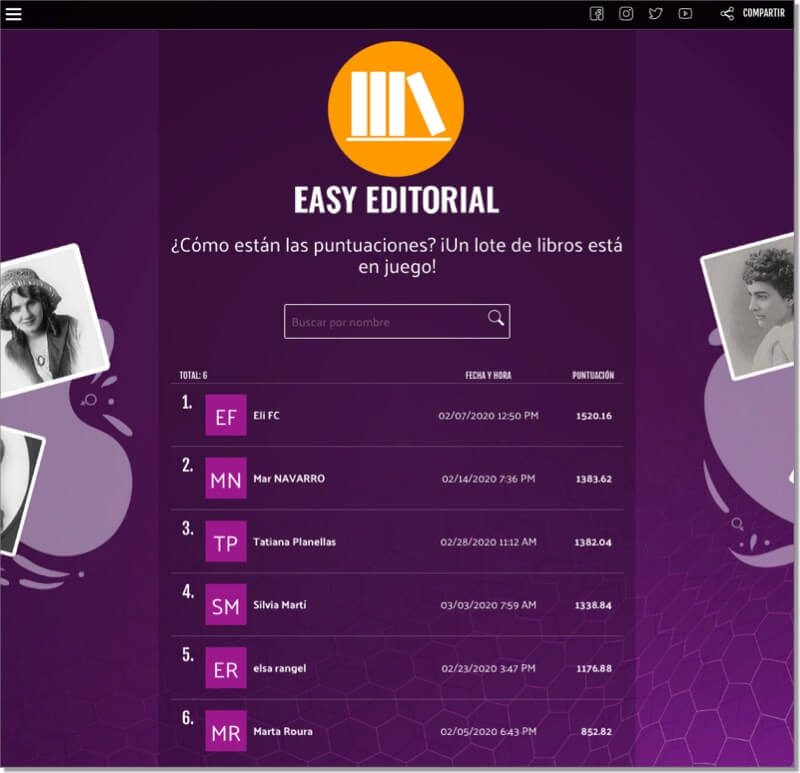Click the TP avatar tile
The width and height of the screenshot is (800, 773).
click(x=226, y=541)
